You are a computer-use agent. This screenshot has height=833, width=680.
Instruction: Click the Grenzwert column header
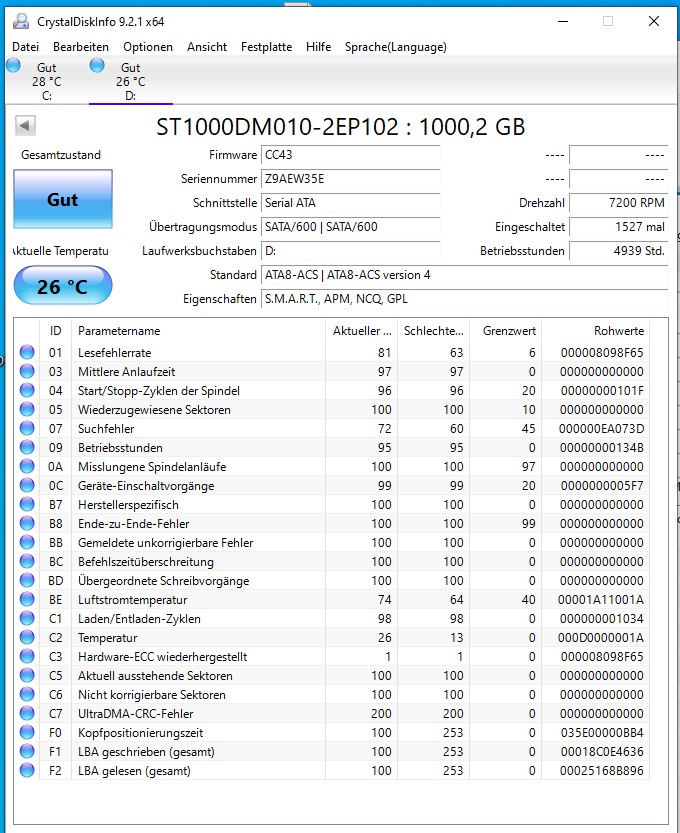click(x=506, y=331)
